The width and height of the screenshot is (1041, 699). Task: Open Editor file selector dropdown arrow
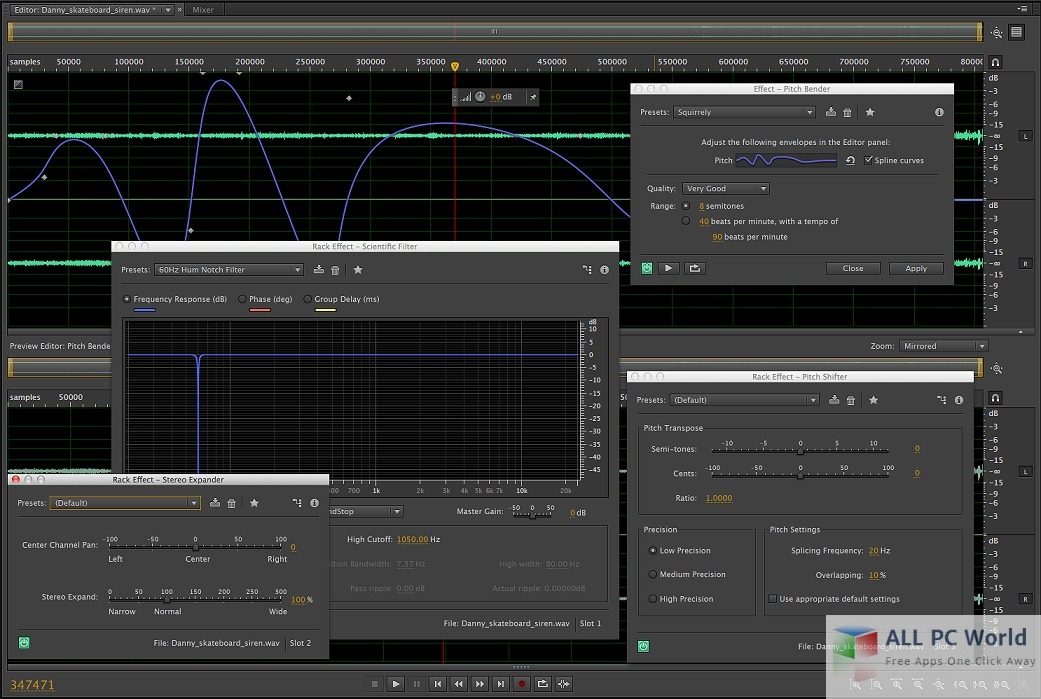pyautogui.click(x=168, y=9)
